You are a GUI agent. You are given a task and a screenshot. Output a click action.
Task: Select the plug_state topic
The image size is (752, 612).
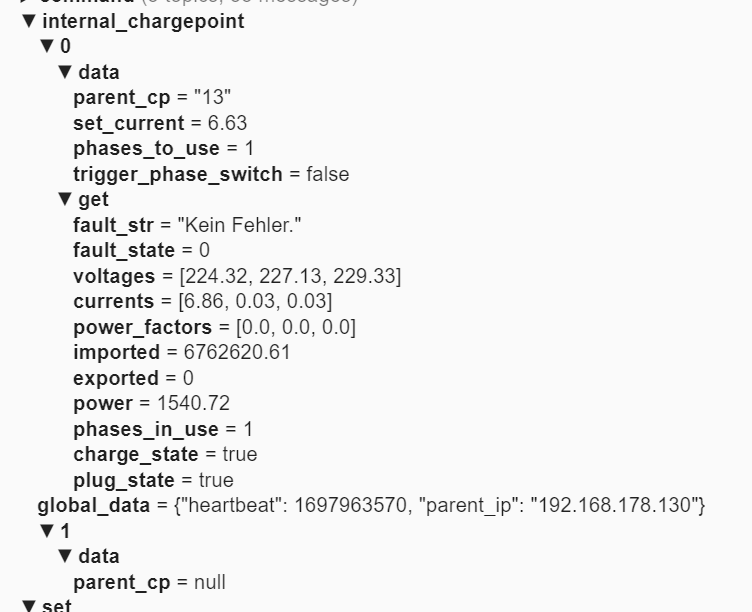153,480
